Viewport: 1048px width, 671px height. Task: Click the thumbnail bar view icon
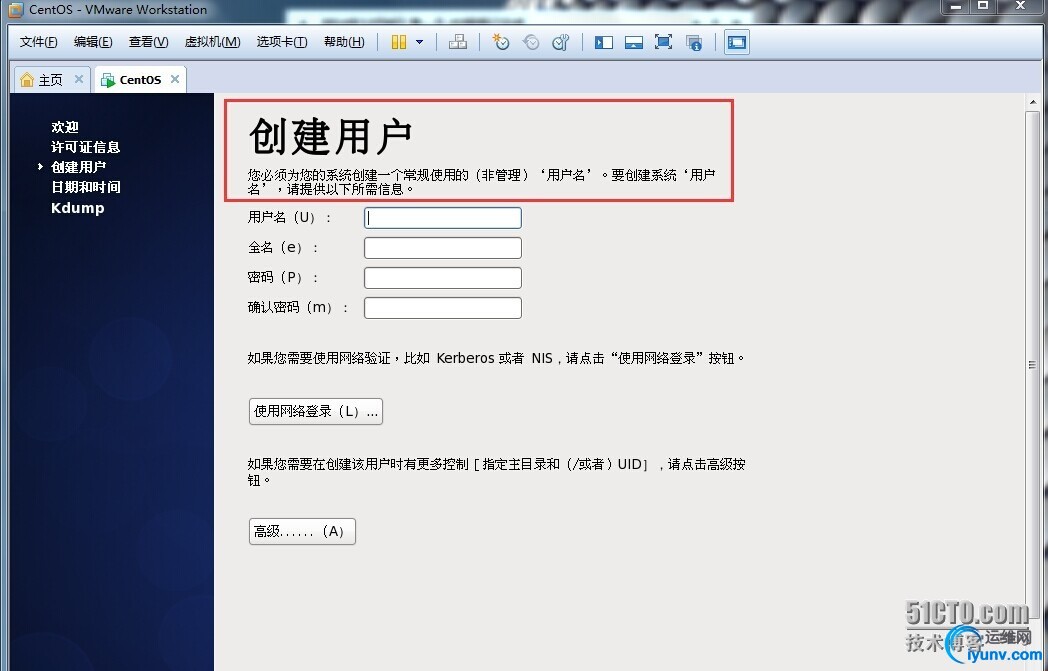[x=634, y=42]
